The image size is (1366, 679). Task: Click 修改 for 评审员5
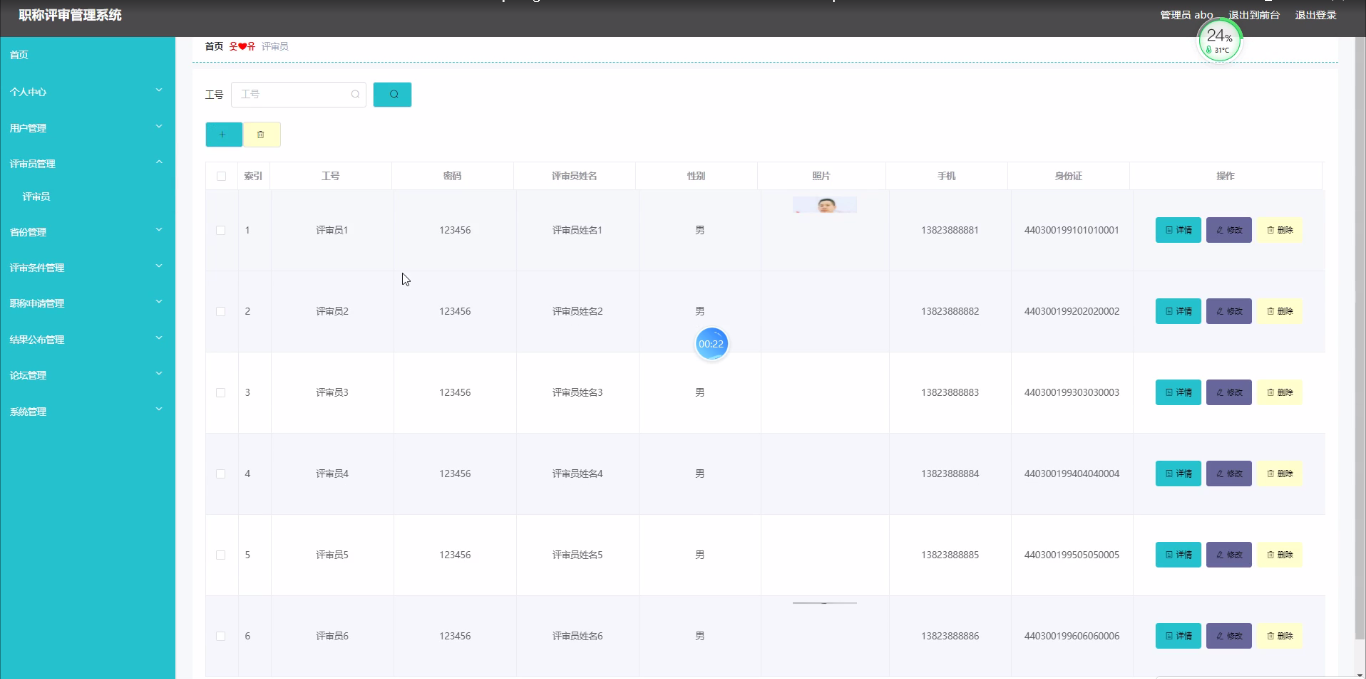1228,554
